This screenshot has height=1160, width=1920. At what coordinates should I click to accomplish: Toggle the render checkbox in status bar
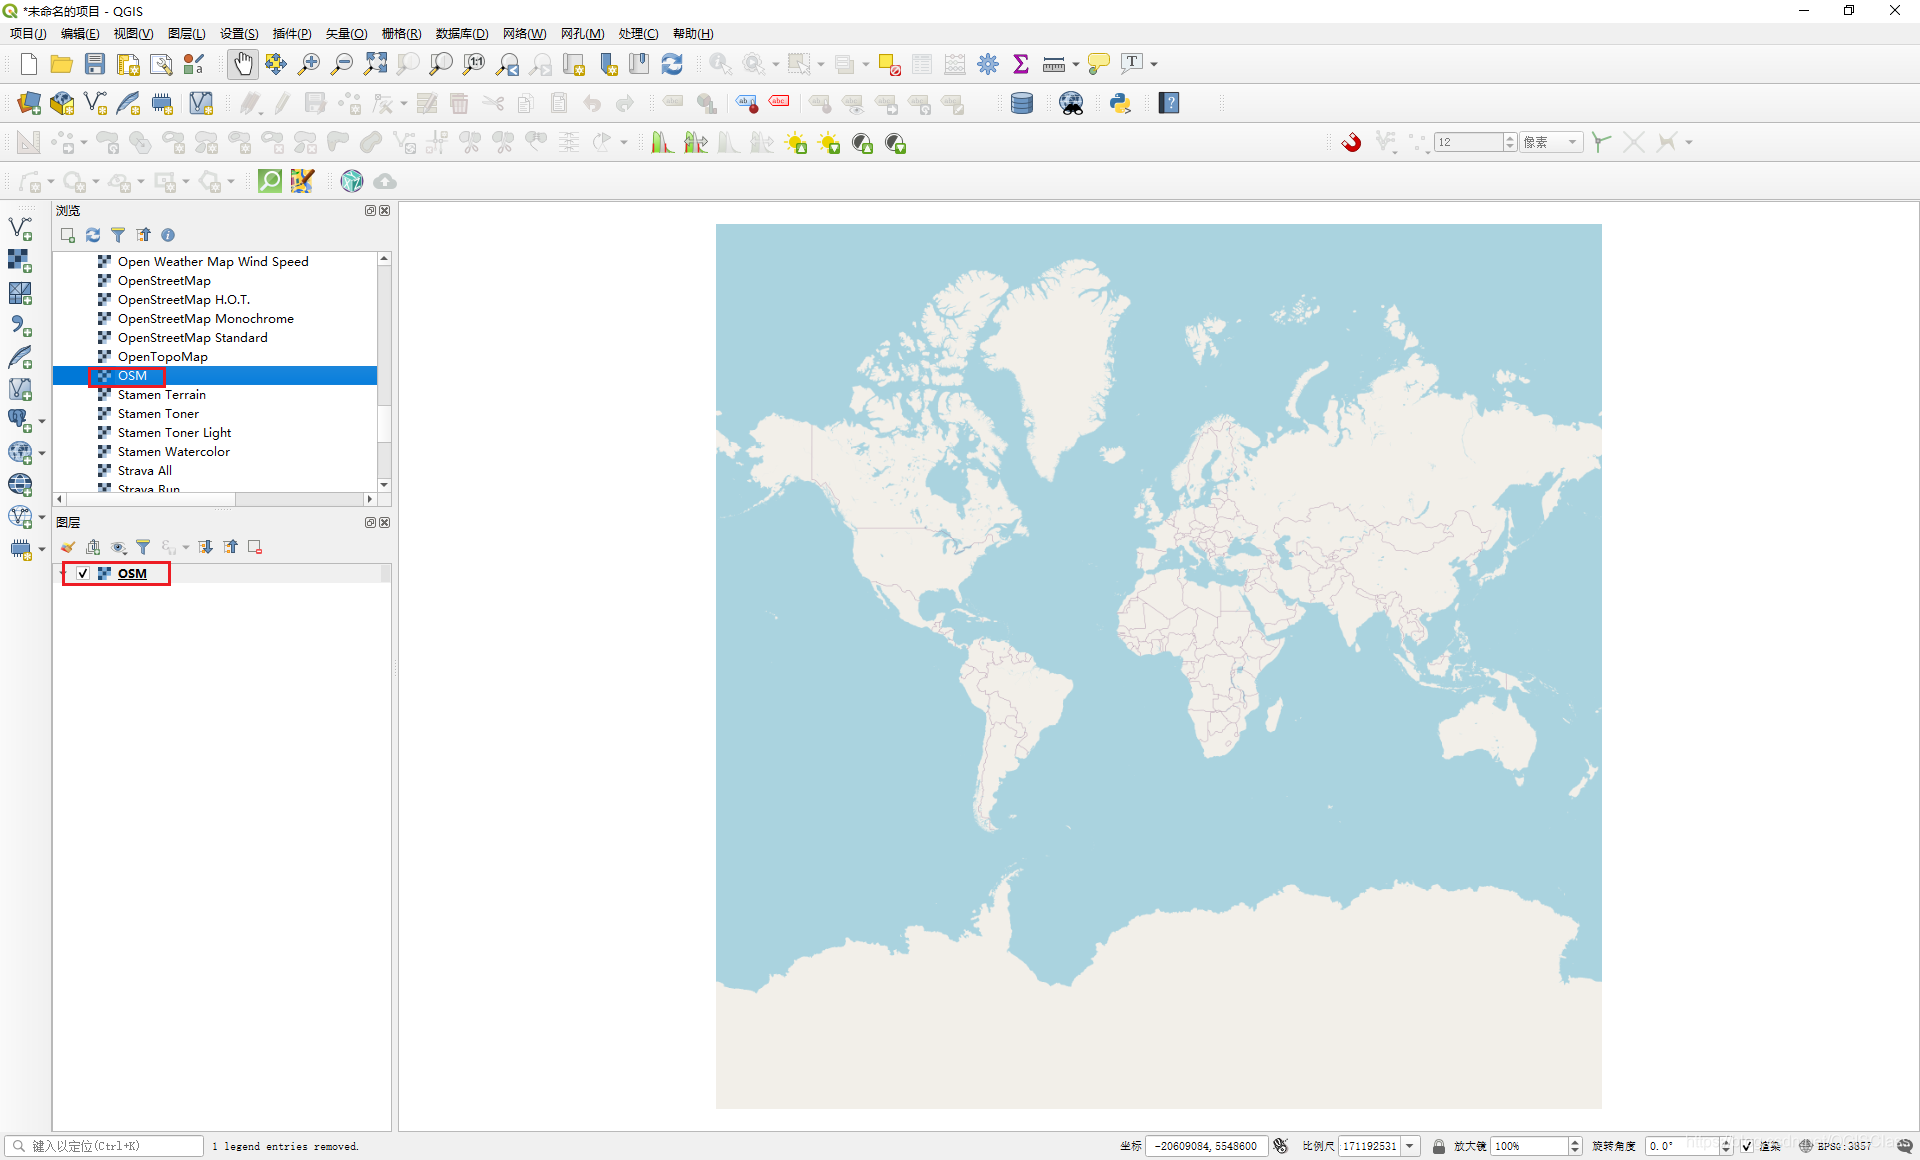(x=1746, y=1146)
